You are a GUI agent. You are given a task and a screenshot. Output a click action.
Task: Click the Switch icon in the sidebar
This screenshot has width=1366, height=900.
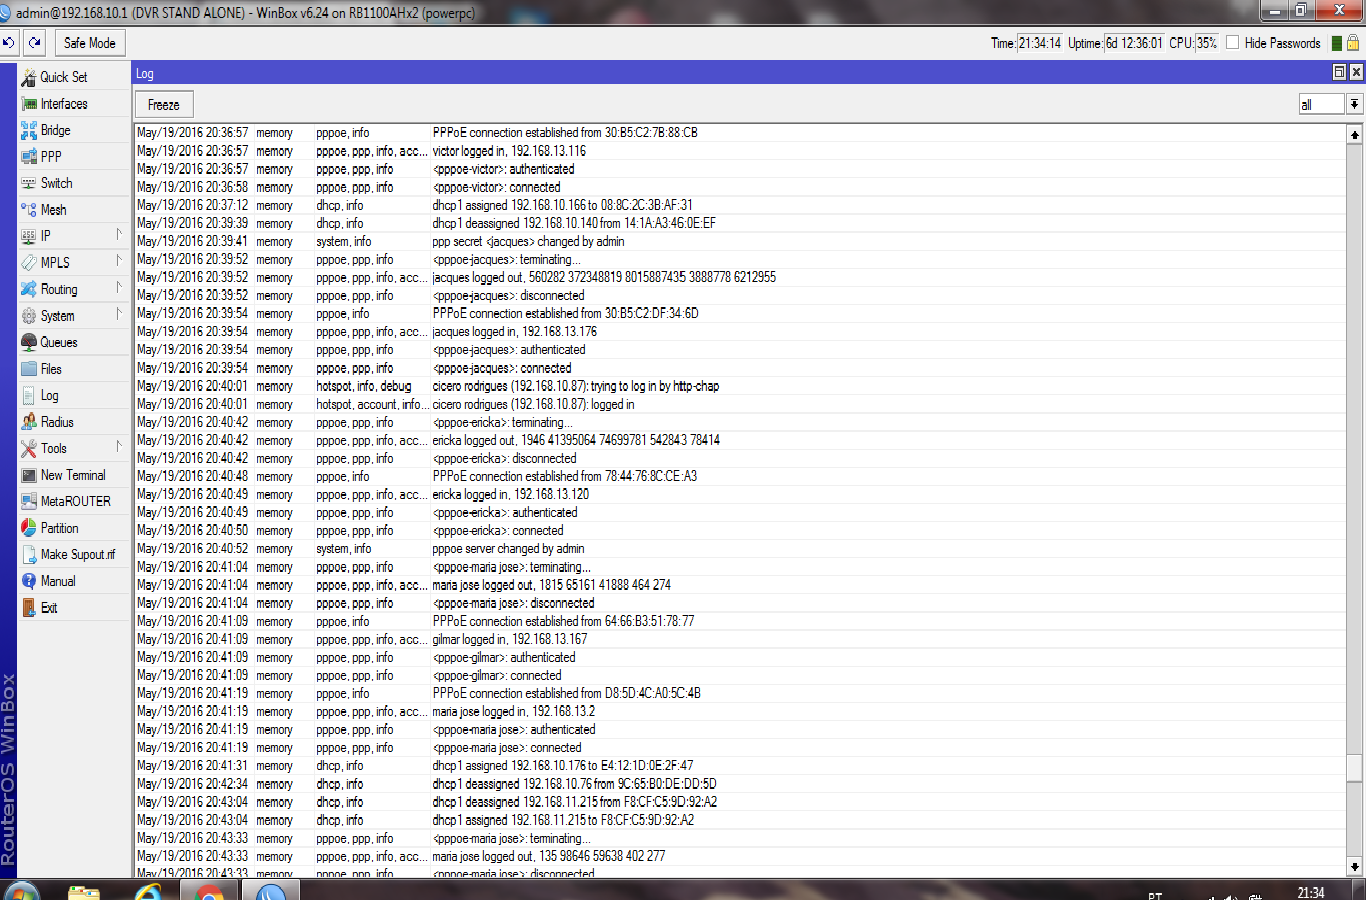(x=29, y=183)
